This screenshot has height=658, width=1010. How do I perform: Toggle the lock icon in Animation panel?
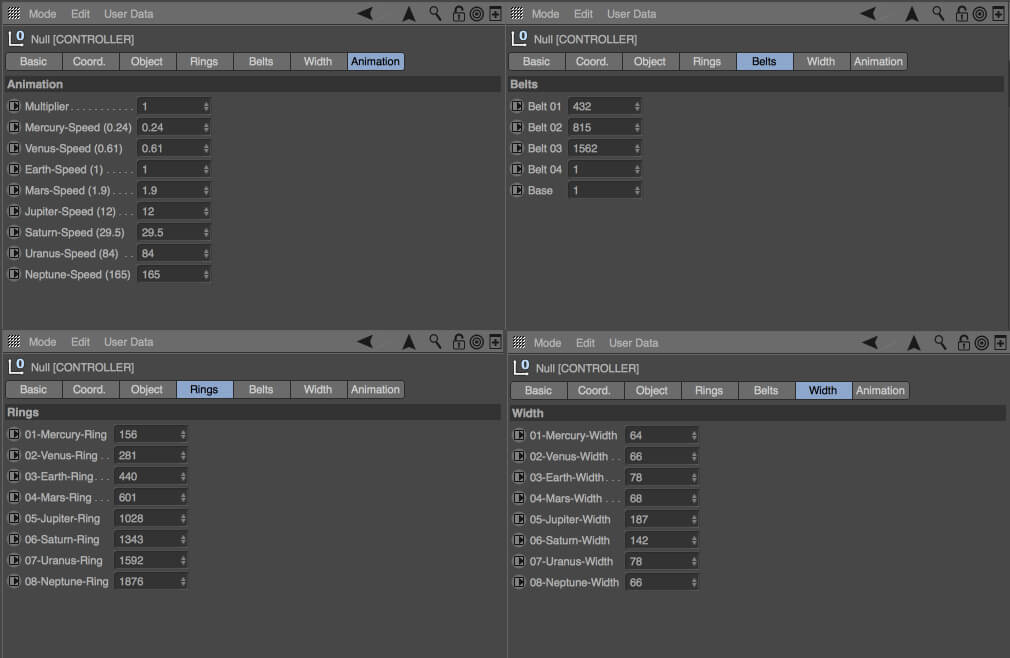pyautogui.click(x=459, y=14)
